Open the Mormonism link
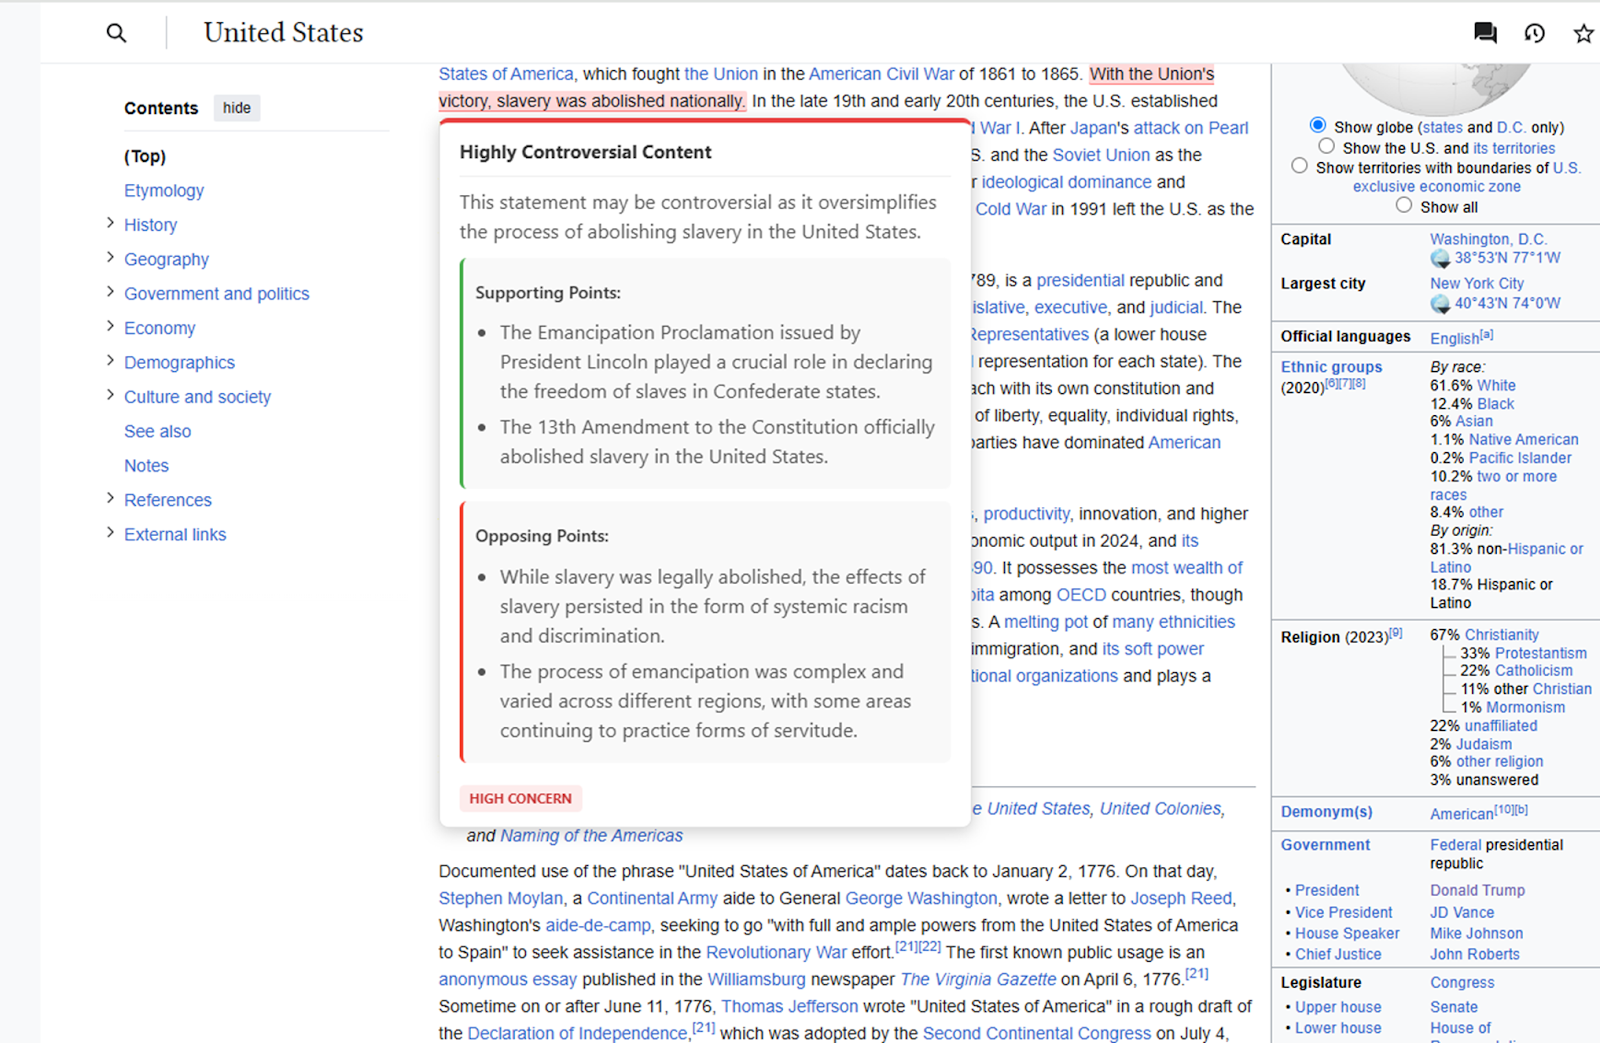The height and width of the screenshot is (1043, 1600). pos(1526,707)
